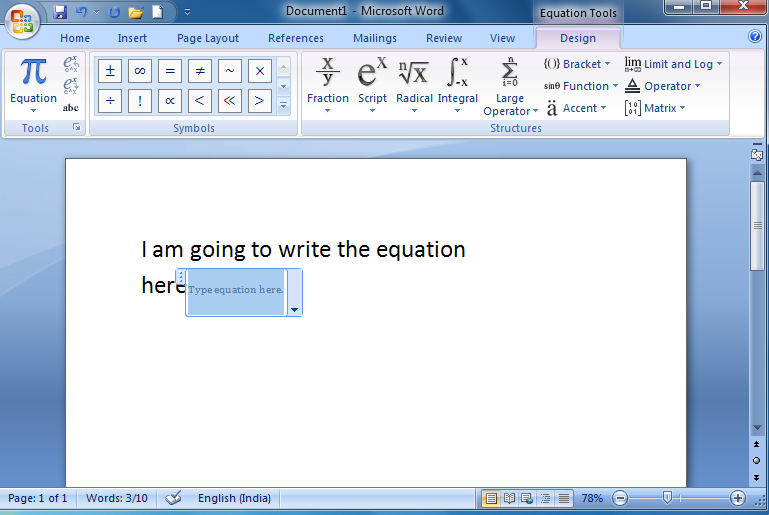Insert the equals symbol
The width and height of the screenshot is (769, 515).
click(x=170, y=71)
